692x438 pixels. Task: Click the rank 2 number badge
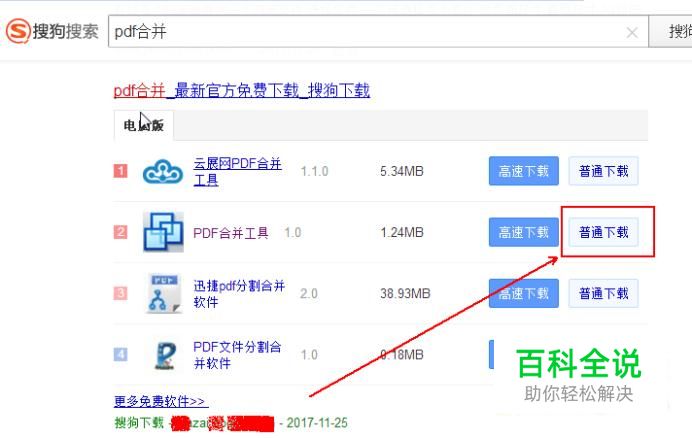pos(120,232)
